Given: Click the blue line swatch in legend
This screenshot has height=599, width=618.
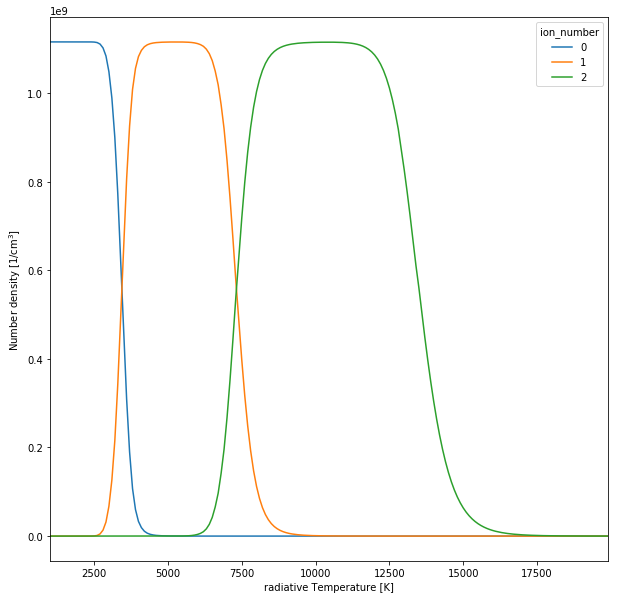Looking at the screenshot, I should tap(553, 47).
